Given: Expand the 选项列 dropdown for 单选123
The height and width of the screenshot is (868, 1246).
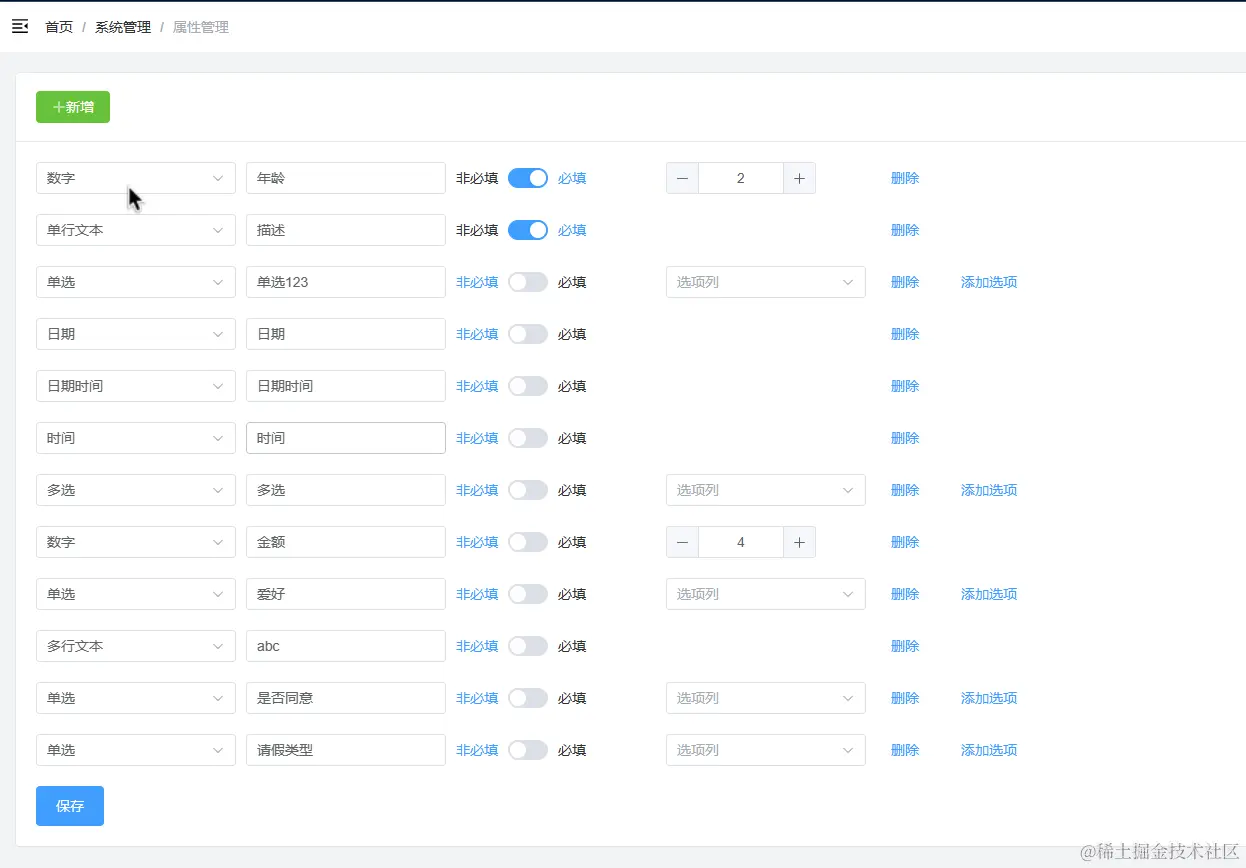Looking at the screenshot, I should pyautogui.click(x=766, y=282).
